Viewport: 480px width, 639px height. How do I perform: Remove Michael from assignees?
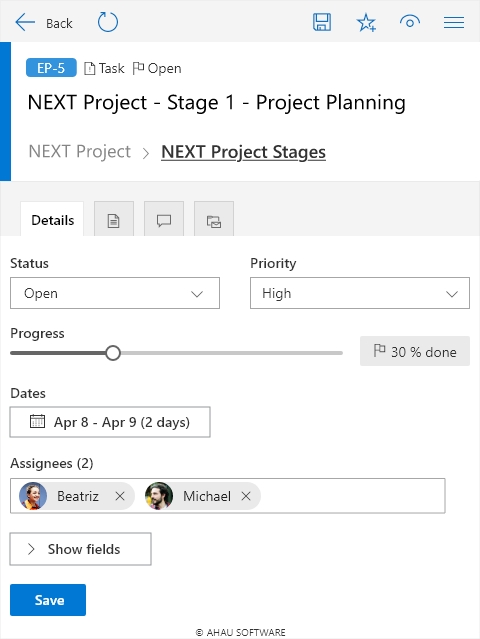pyautogui.click(x=246, y=496)
